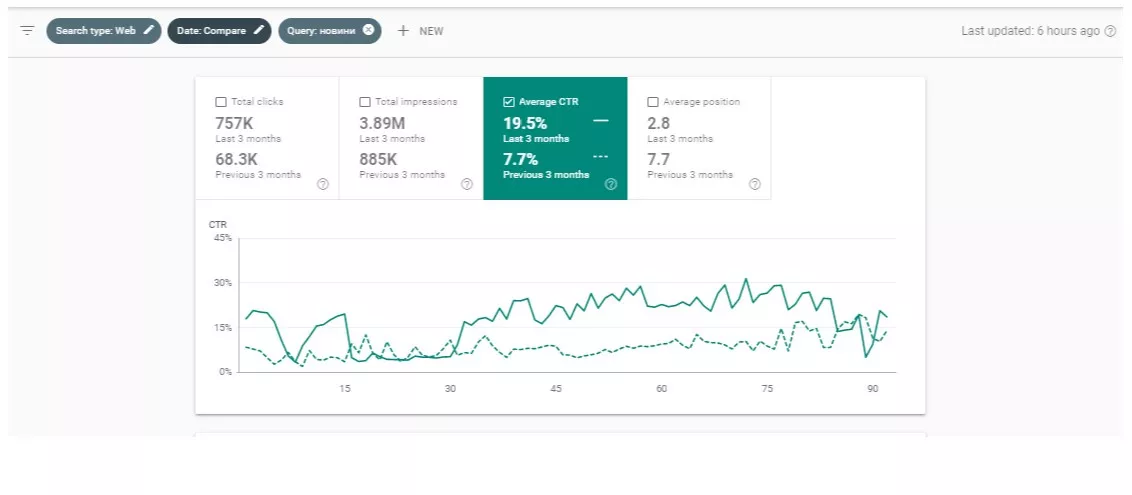Open help icon in Total clicks card

[x=323, y=184]
